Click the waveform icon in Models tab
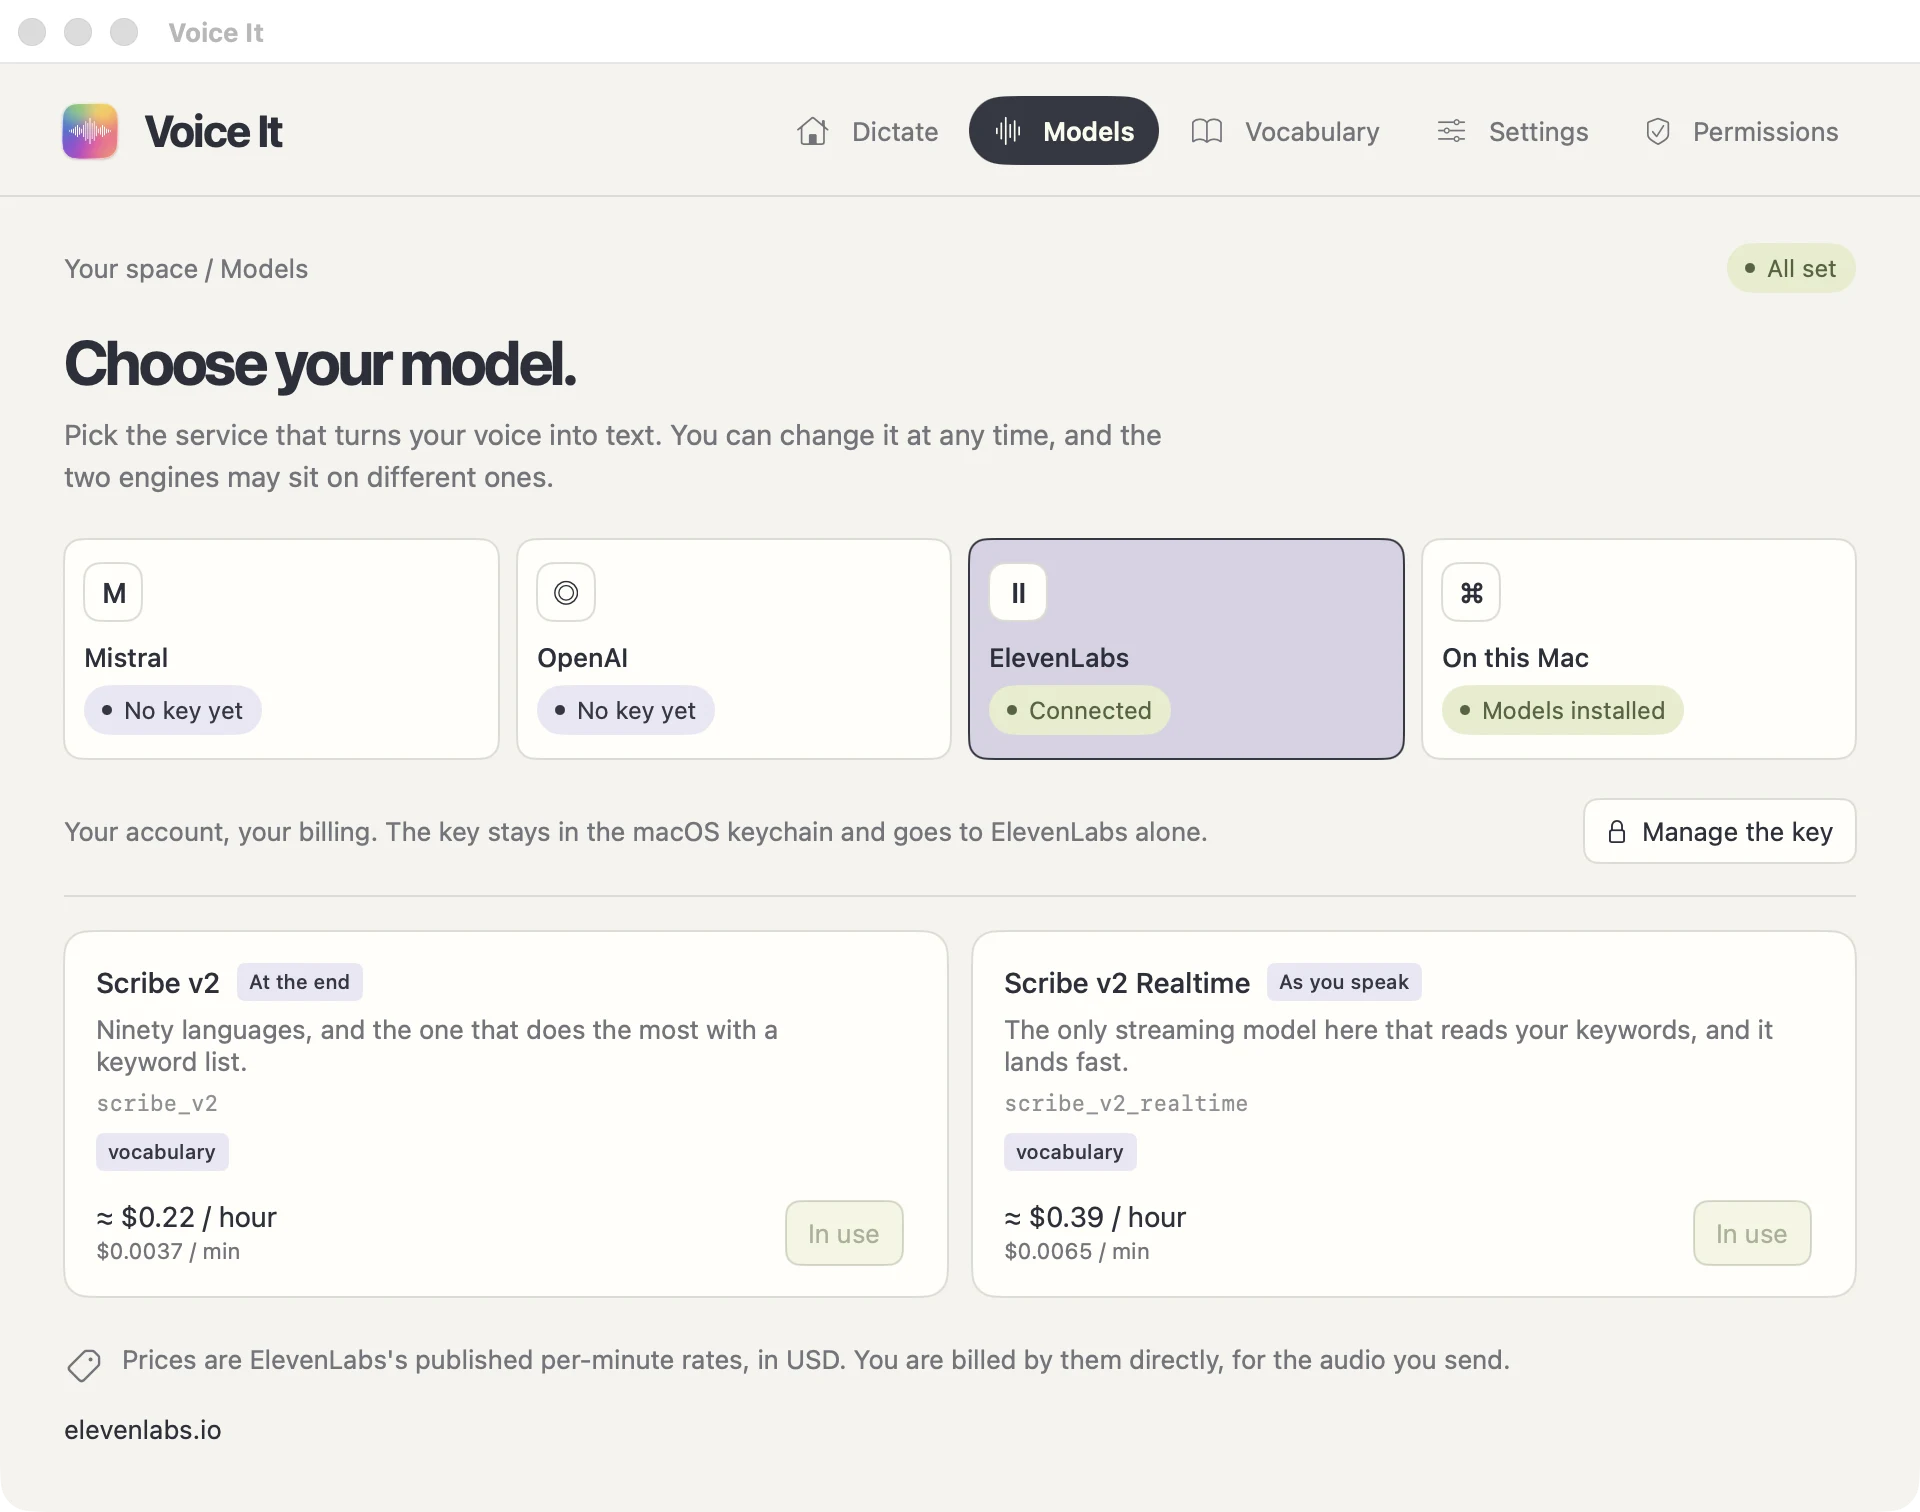 pyautogui.click(x=1008, y=131)
